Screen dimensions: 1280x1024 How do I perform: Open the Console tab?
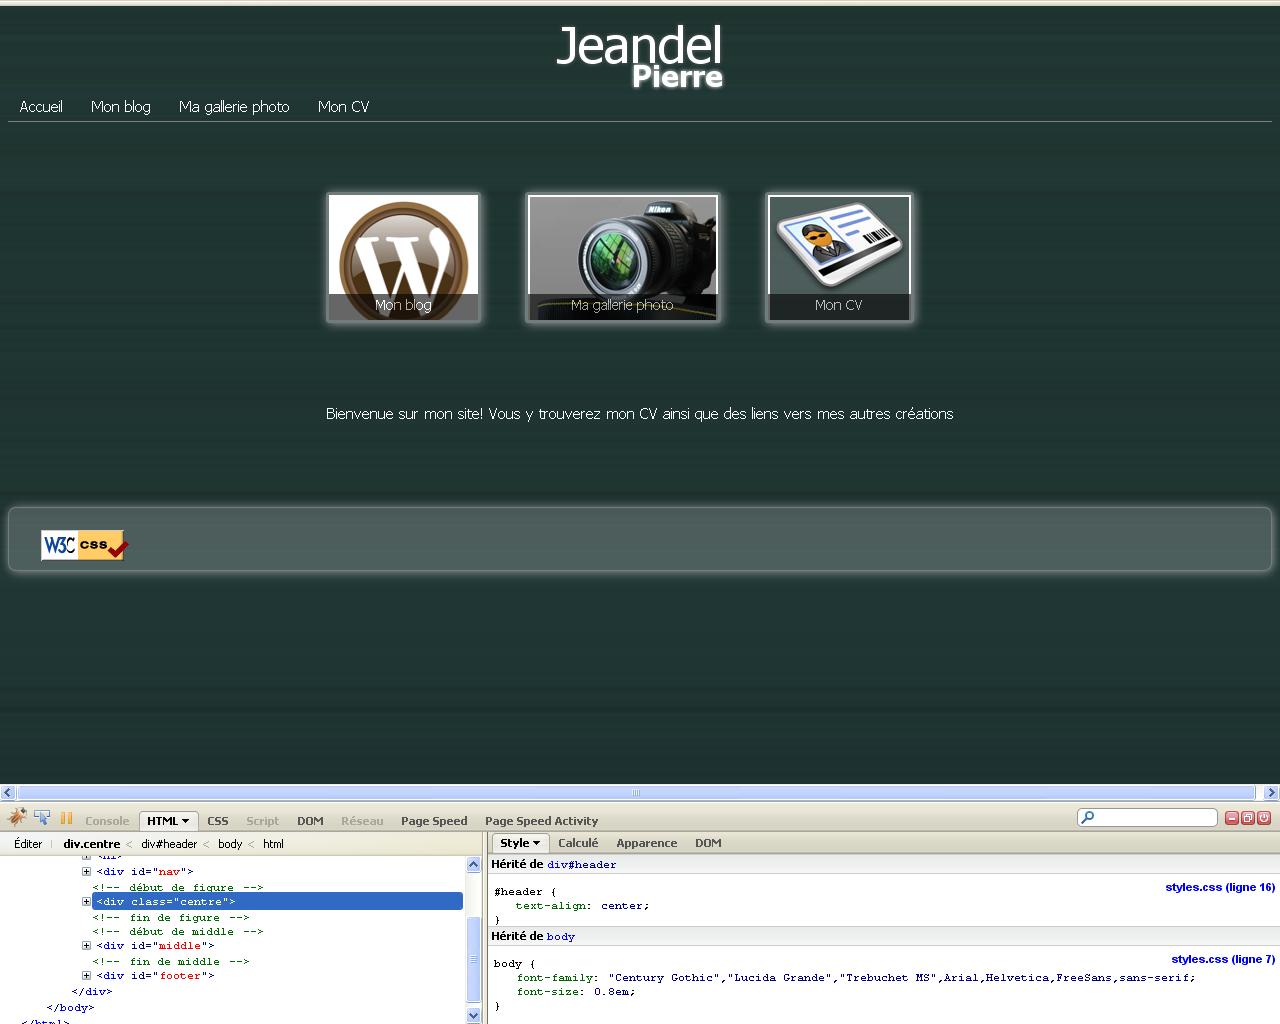[107, 821]
